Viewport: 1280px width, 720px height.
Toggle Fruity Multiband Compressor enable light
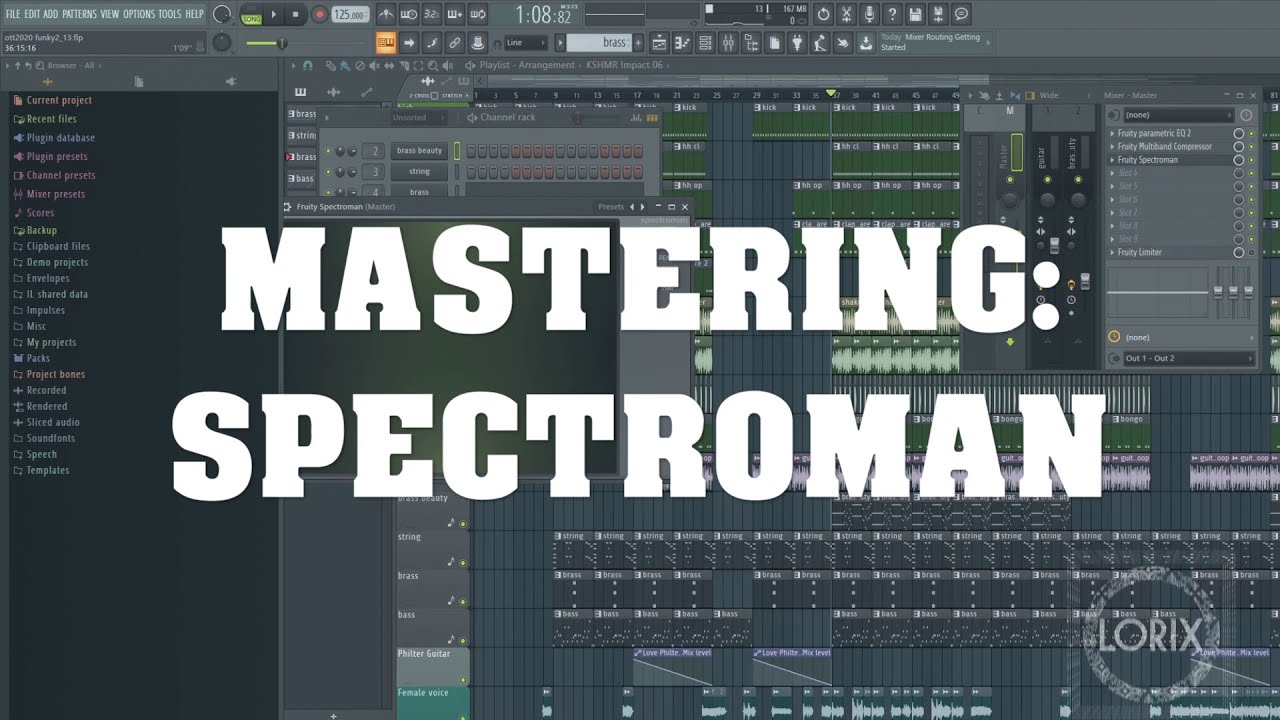point(1250,146)
